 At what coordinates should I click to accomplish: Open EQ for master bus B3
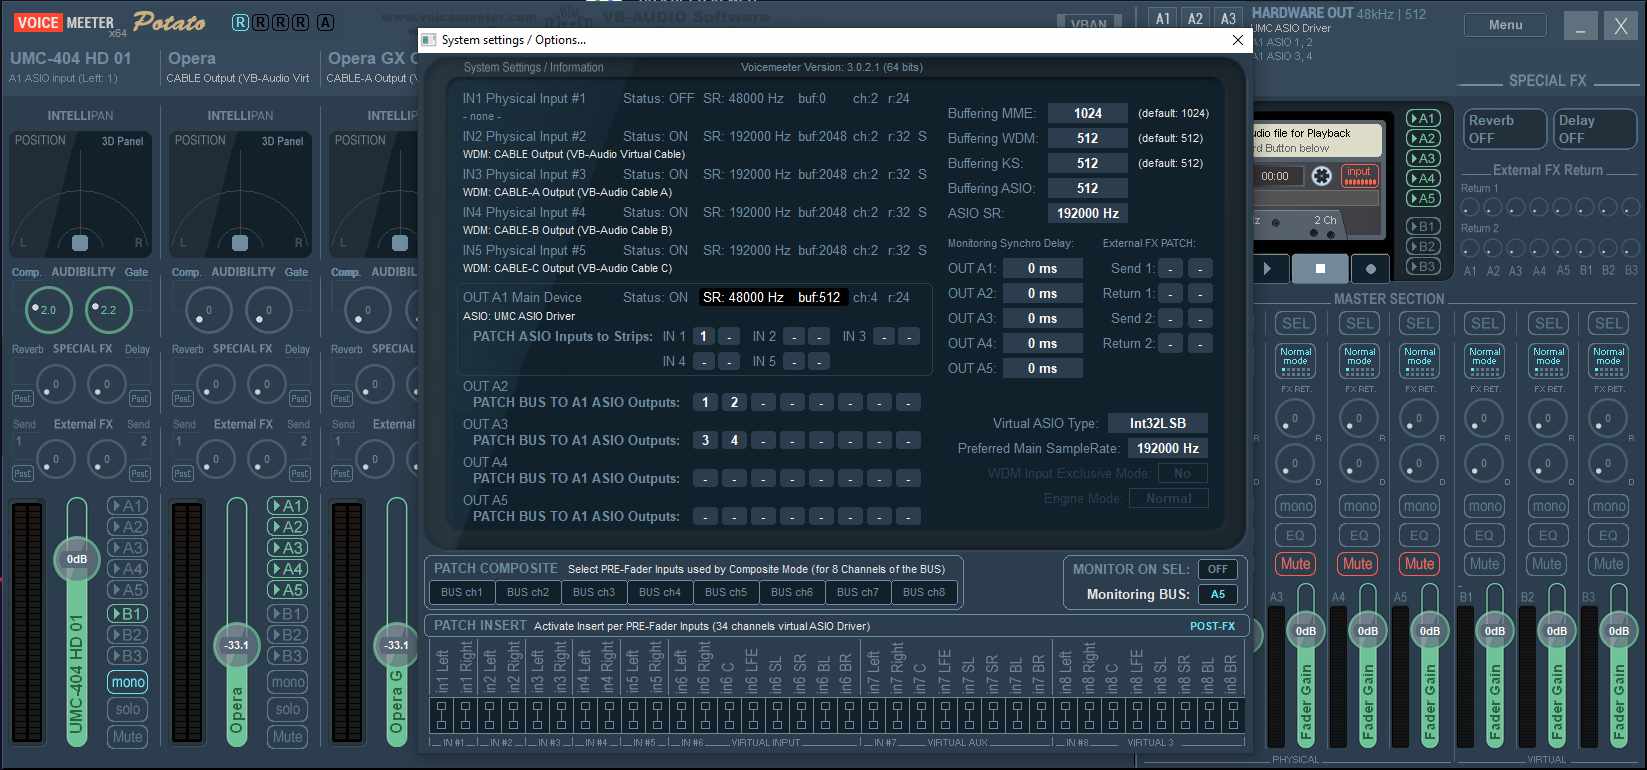coord(1608,535)
